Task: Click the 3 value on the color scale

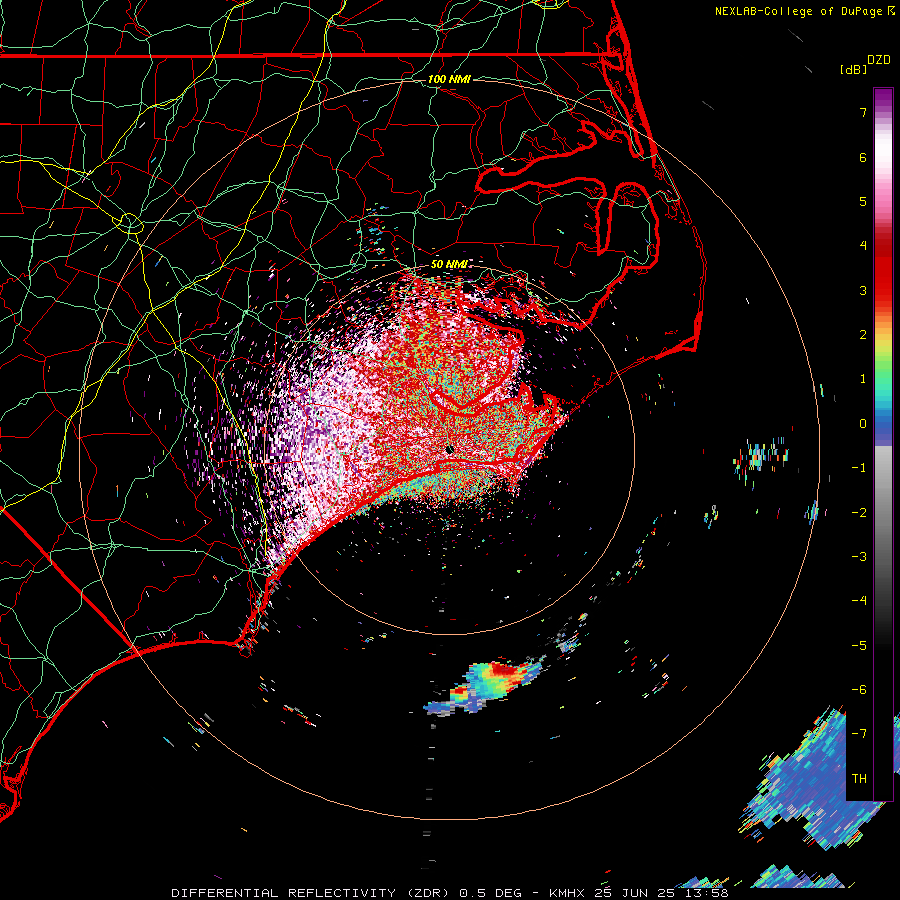Action: click(x=863, y=290)
